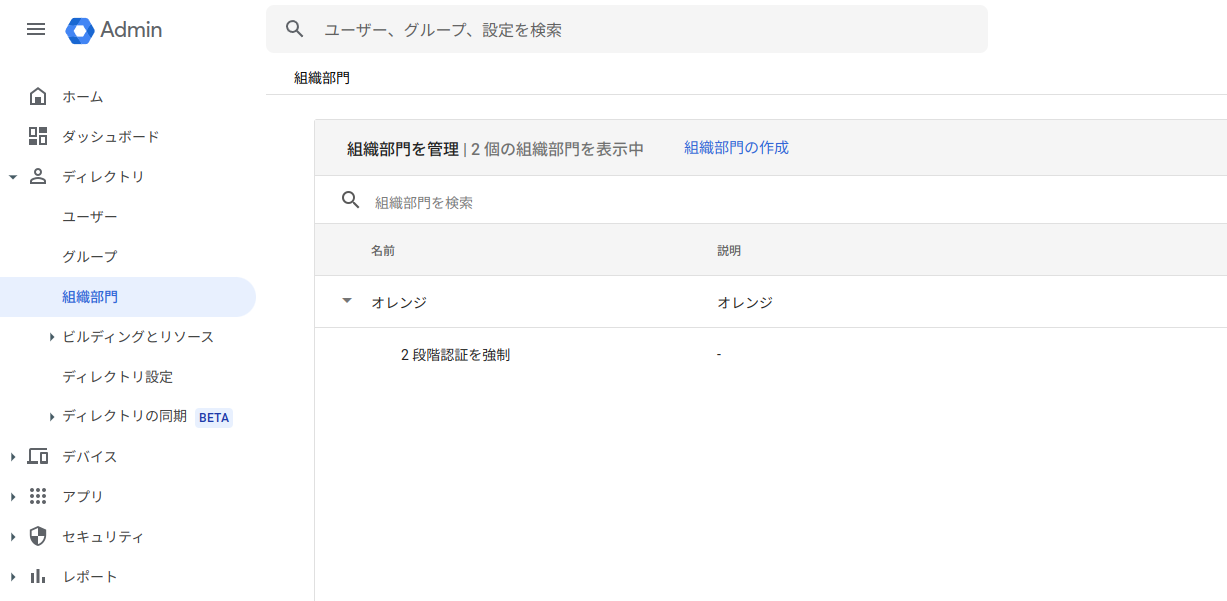The image size is (1227, 601).
Task: Click the セキュリティ shield icon
Action: 38,537
